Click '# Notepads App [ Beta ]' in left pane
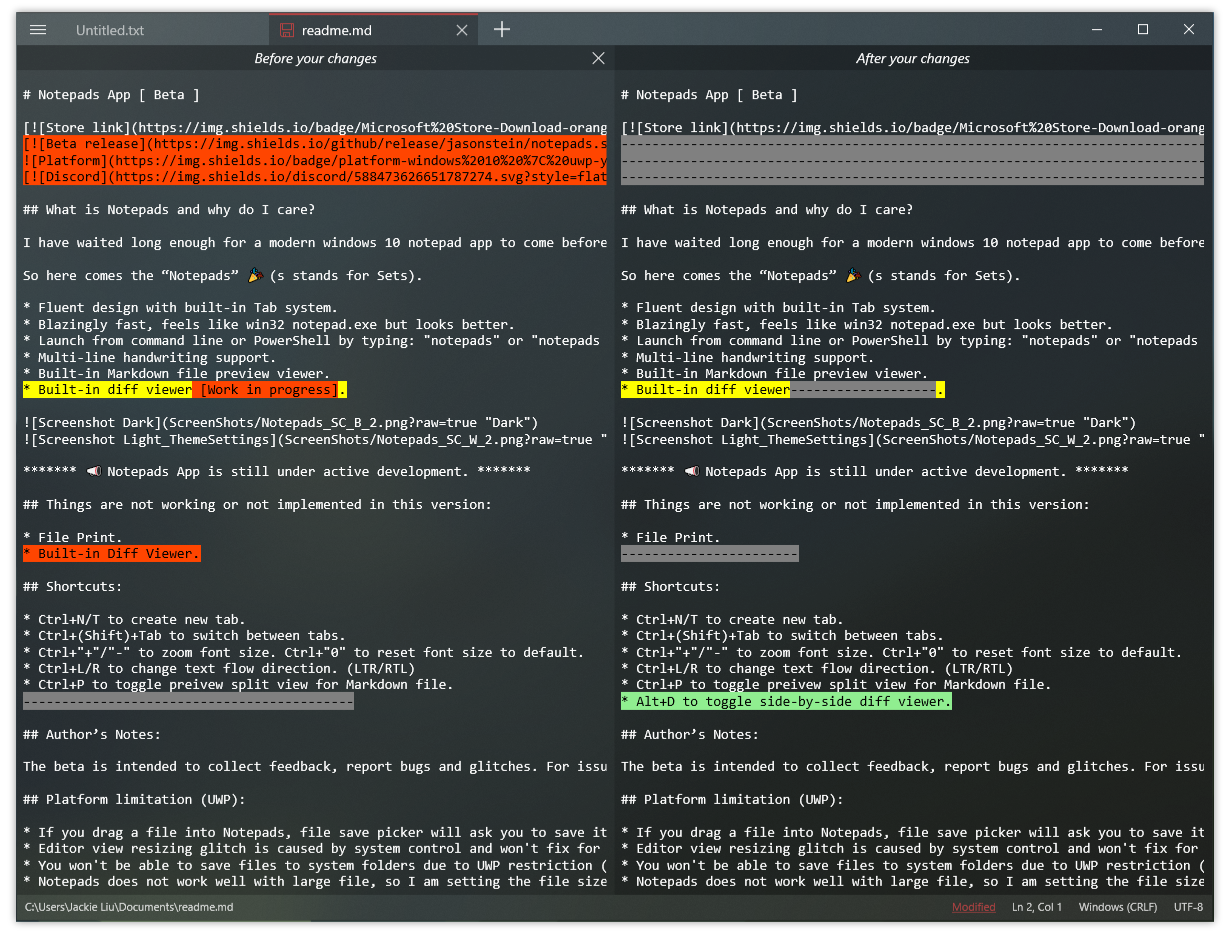The width and height of the screenshot is (1230, 934). (111, 95)
